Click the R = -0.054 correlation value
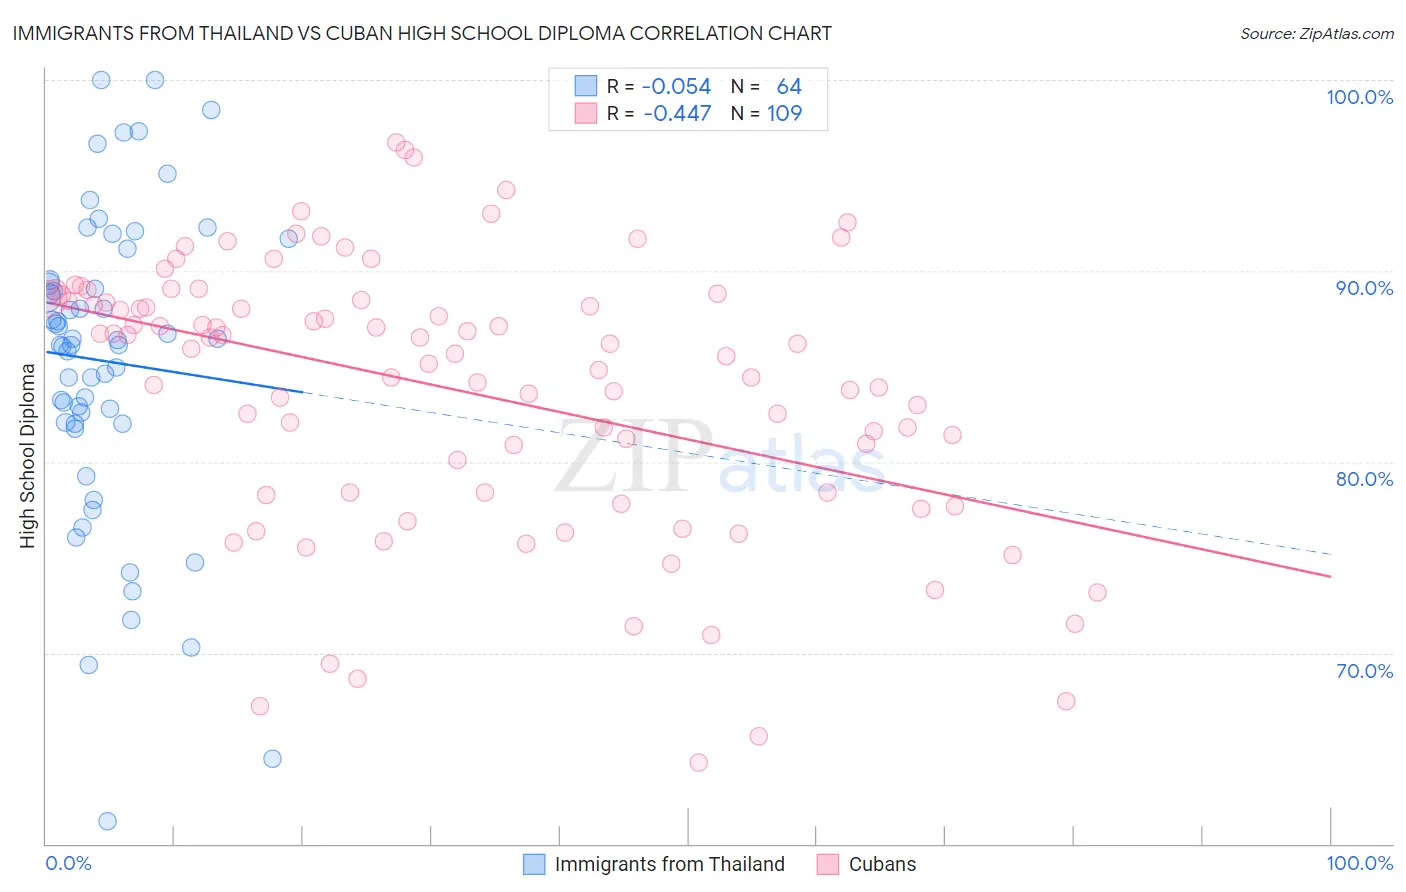This screenshot has width=1406, height=892. click(659, 86)
